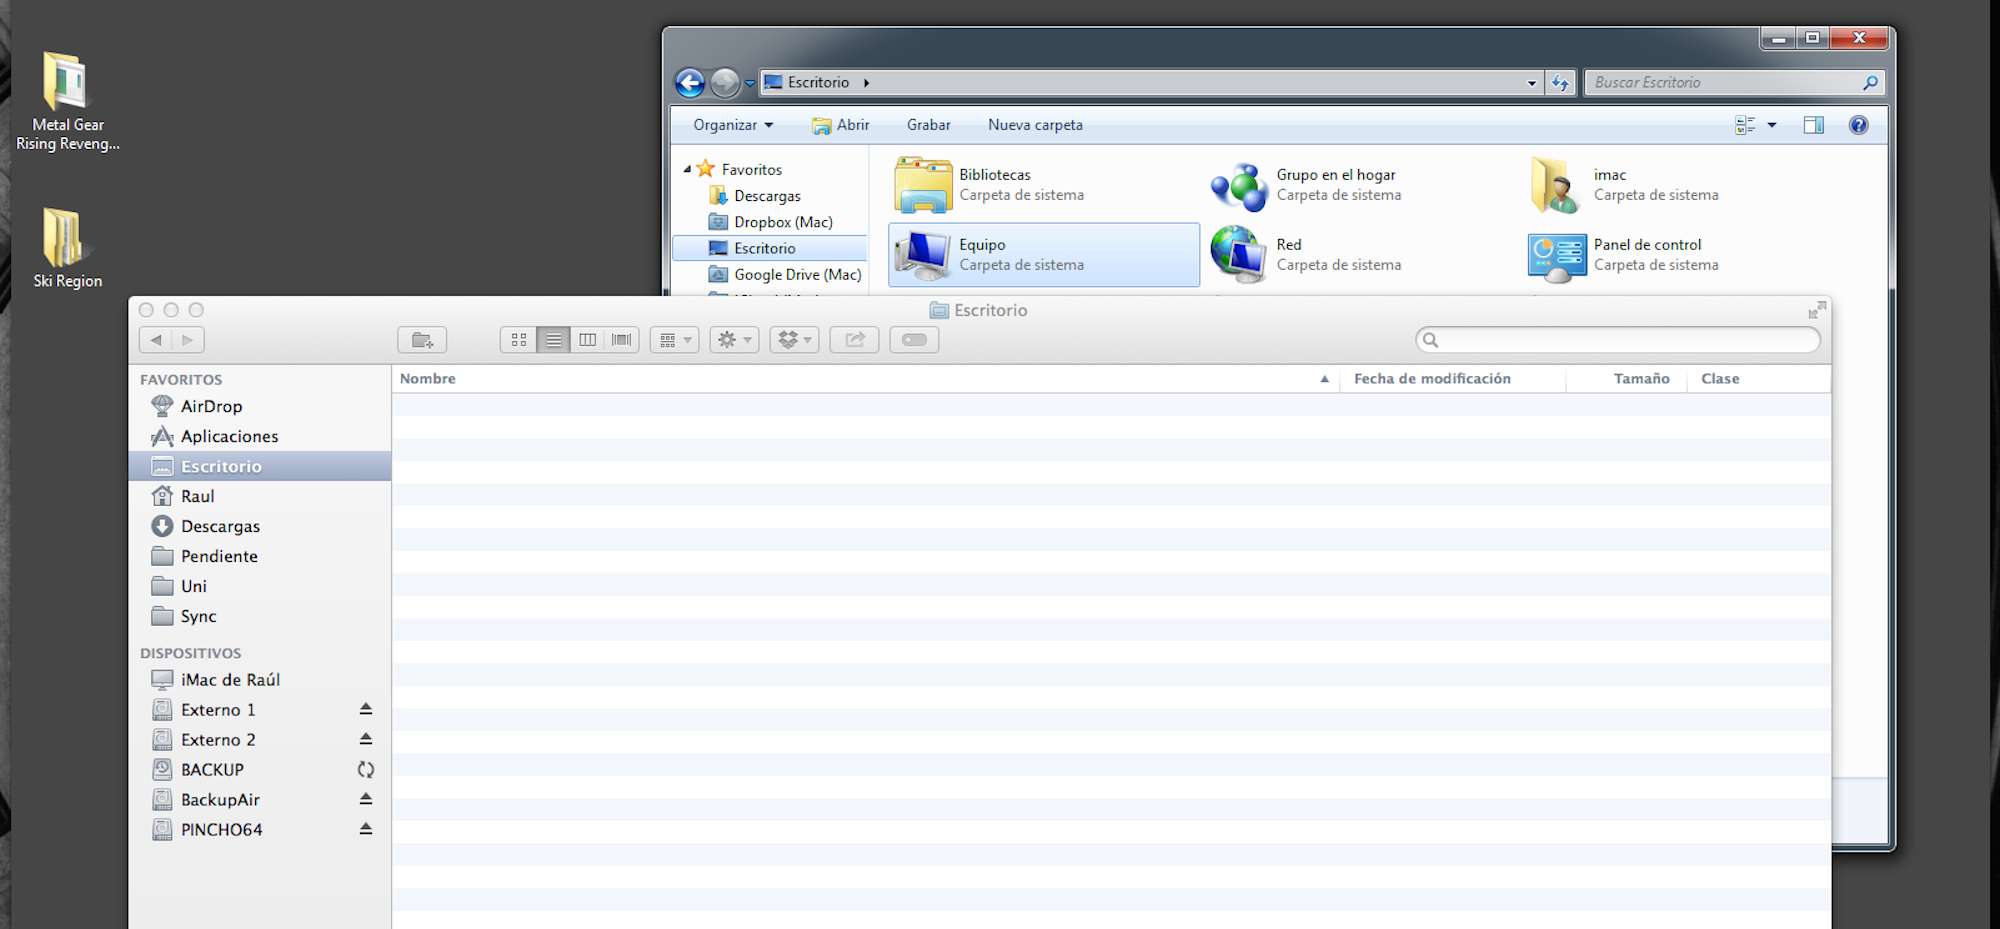Viewport: 2000px width, 929px height.
Task: Open Aplicaciones in Finder sidebar
Action: pos(260,436)
